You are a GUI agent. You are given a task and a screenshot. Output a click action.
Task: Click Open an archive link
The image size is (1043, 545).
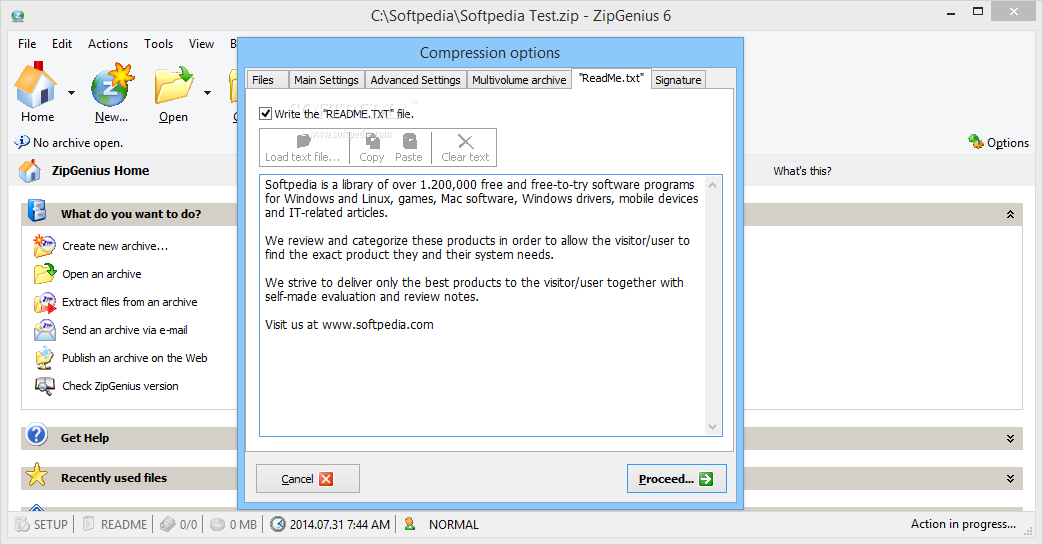(x=102, y=274)
